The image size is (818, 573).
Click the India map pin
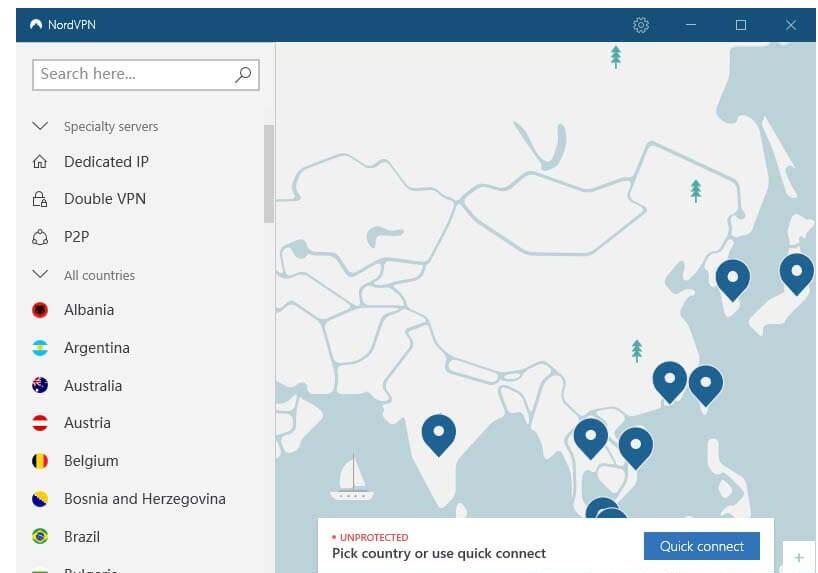tap(439, 434)
